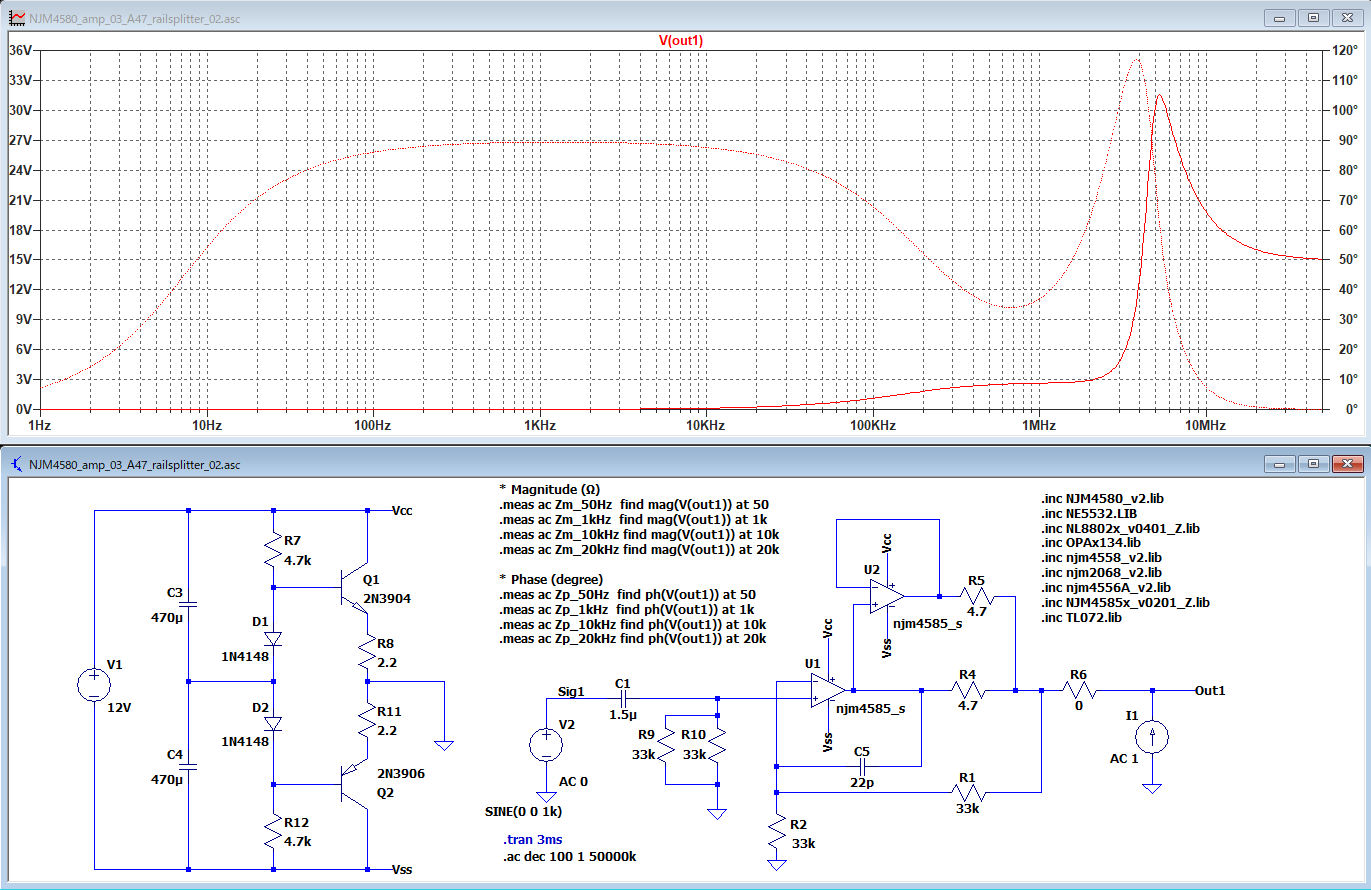The height and width of the screenshot is (890, 1371).
Task: Click the Out1 net label
Action: coord(1209,690)
